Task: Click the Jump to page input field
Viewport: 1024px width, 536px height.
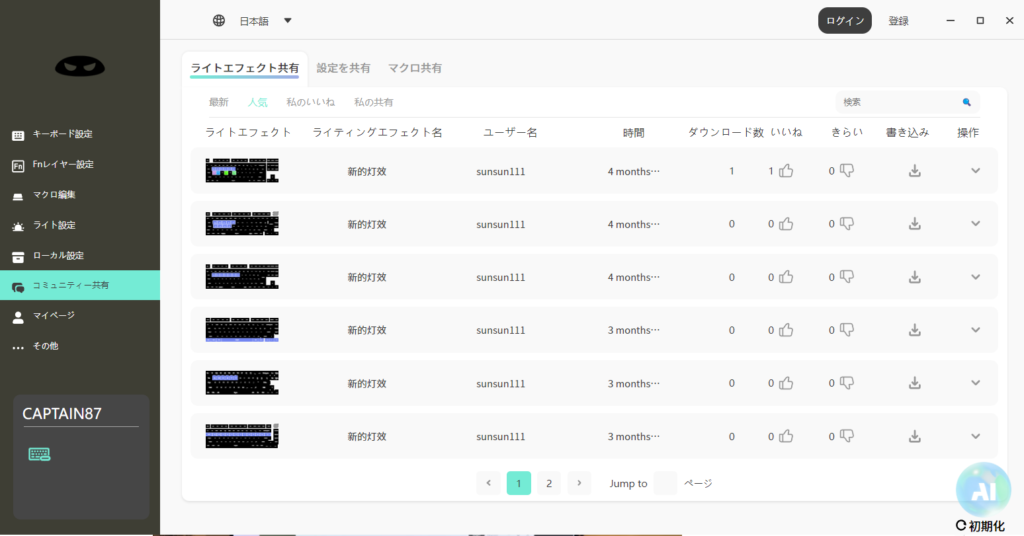Action: [x=665, y=483]
